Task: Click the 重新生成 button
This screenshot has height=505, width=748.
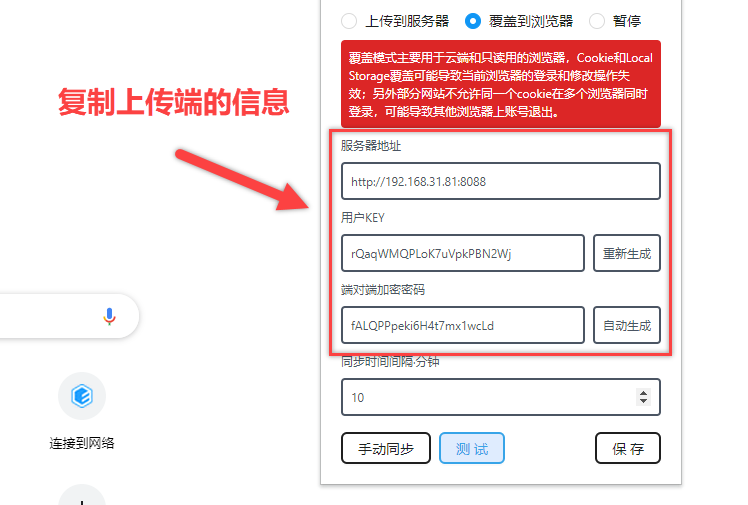Action: click(627, 253)
